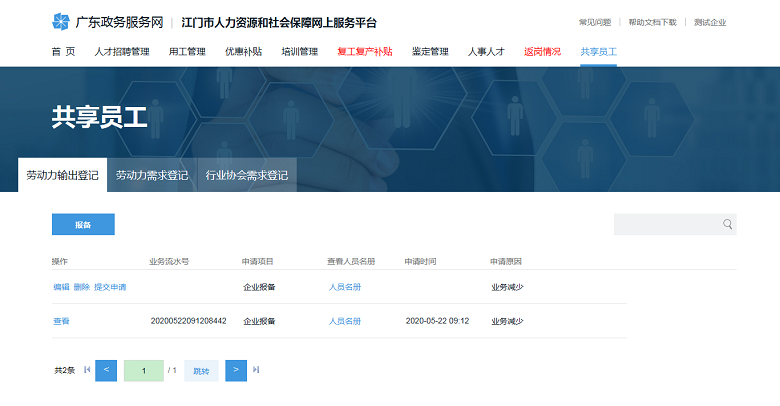The height and width of the screenshot is (406, 780).
Task: Go to last page arrow icon
Action: [256, 370]
